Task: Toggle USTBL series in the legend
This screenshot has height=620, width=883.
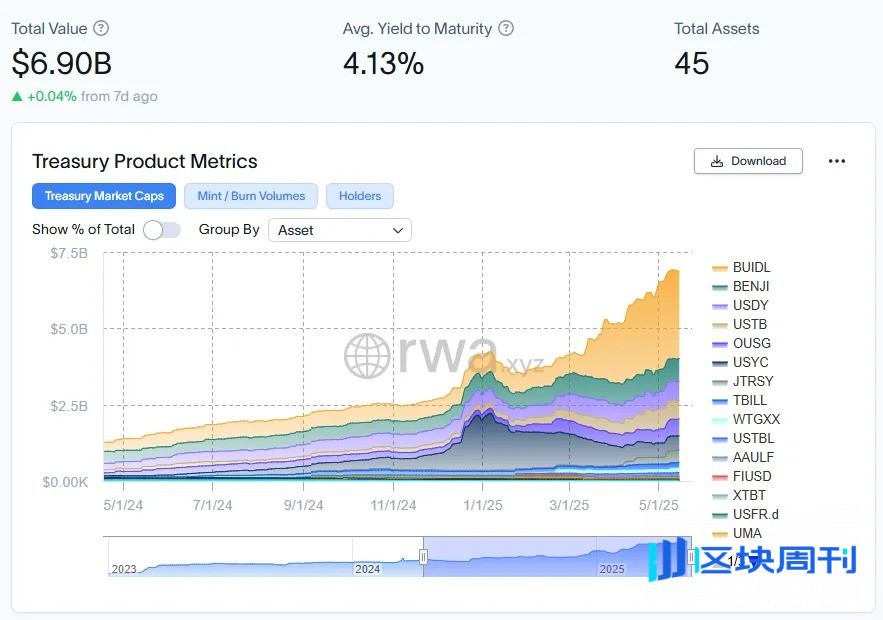Action: (x=743, y=439)
